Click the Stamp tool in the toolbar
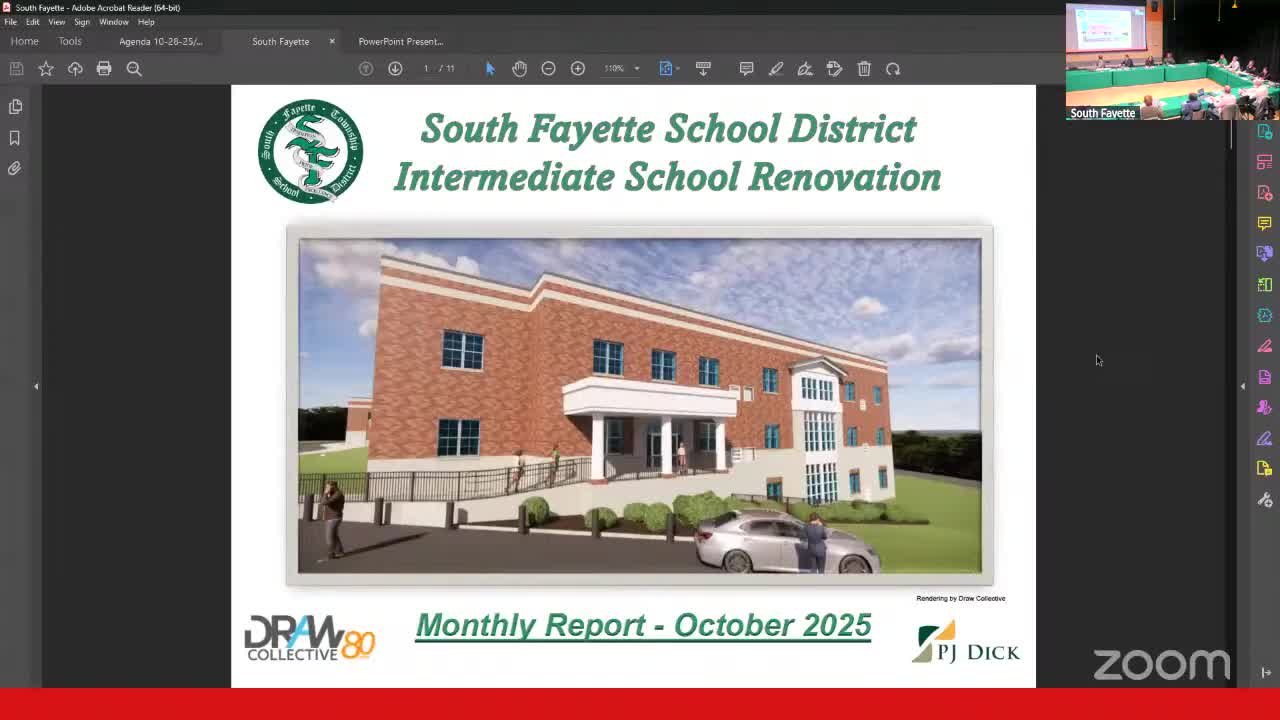 834,68
